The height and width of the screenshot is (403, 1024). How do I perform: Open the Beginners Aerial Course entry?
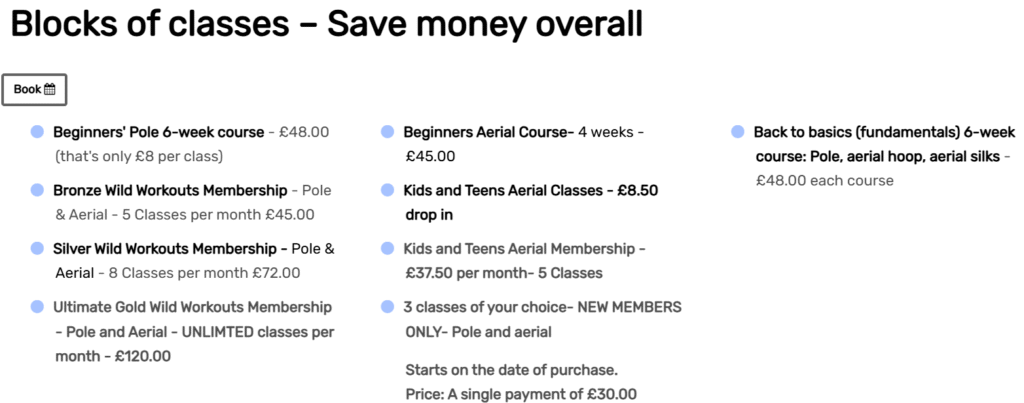(487, 133)
